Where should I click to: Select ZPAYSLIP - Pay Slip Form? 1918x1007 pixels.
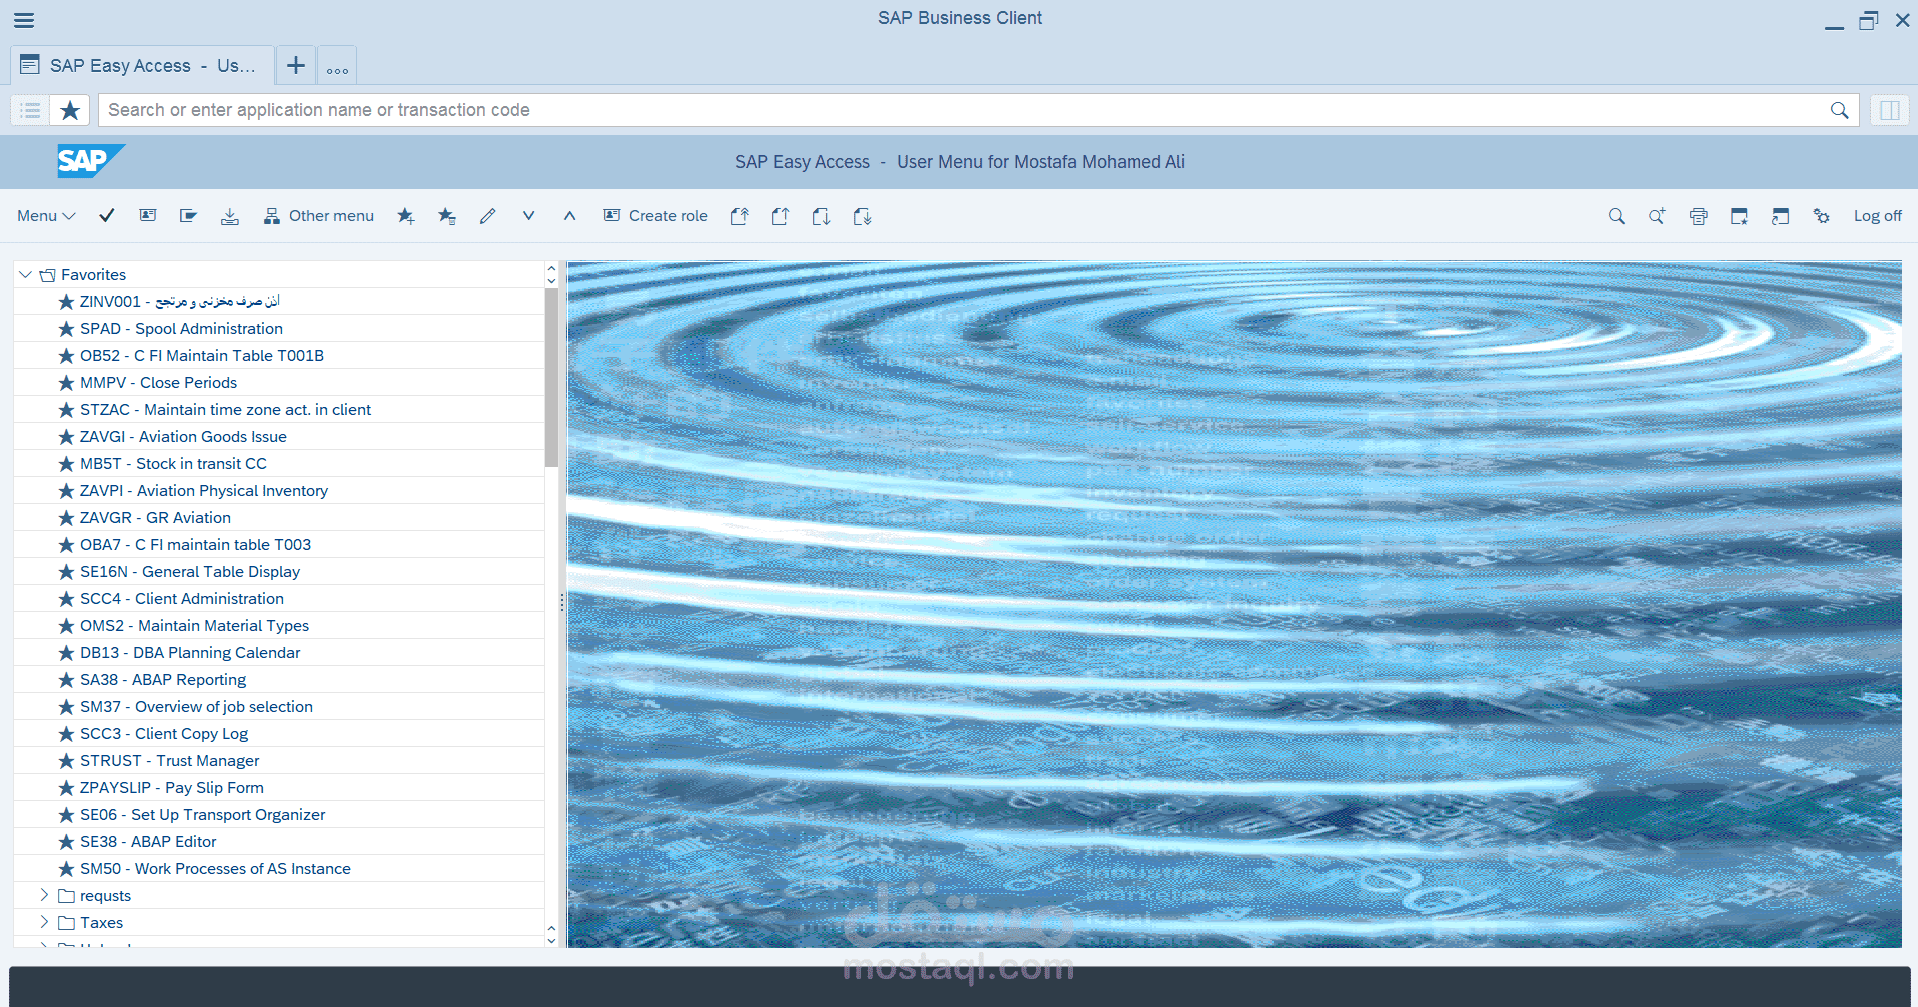point(279,788)
